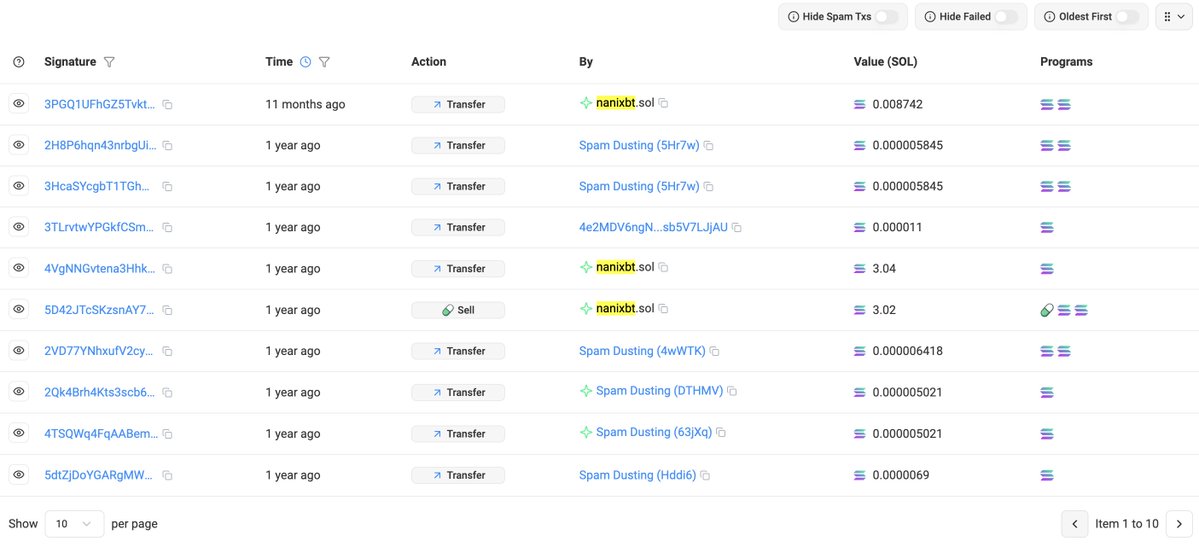Image resolution: width=1199 pixels, height=547 pixels.
Task: Copy signature 3HcaSYcgbT1TGh with copy icon
Action: (x=167, y=187)
